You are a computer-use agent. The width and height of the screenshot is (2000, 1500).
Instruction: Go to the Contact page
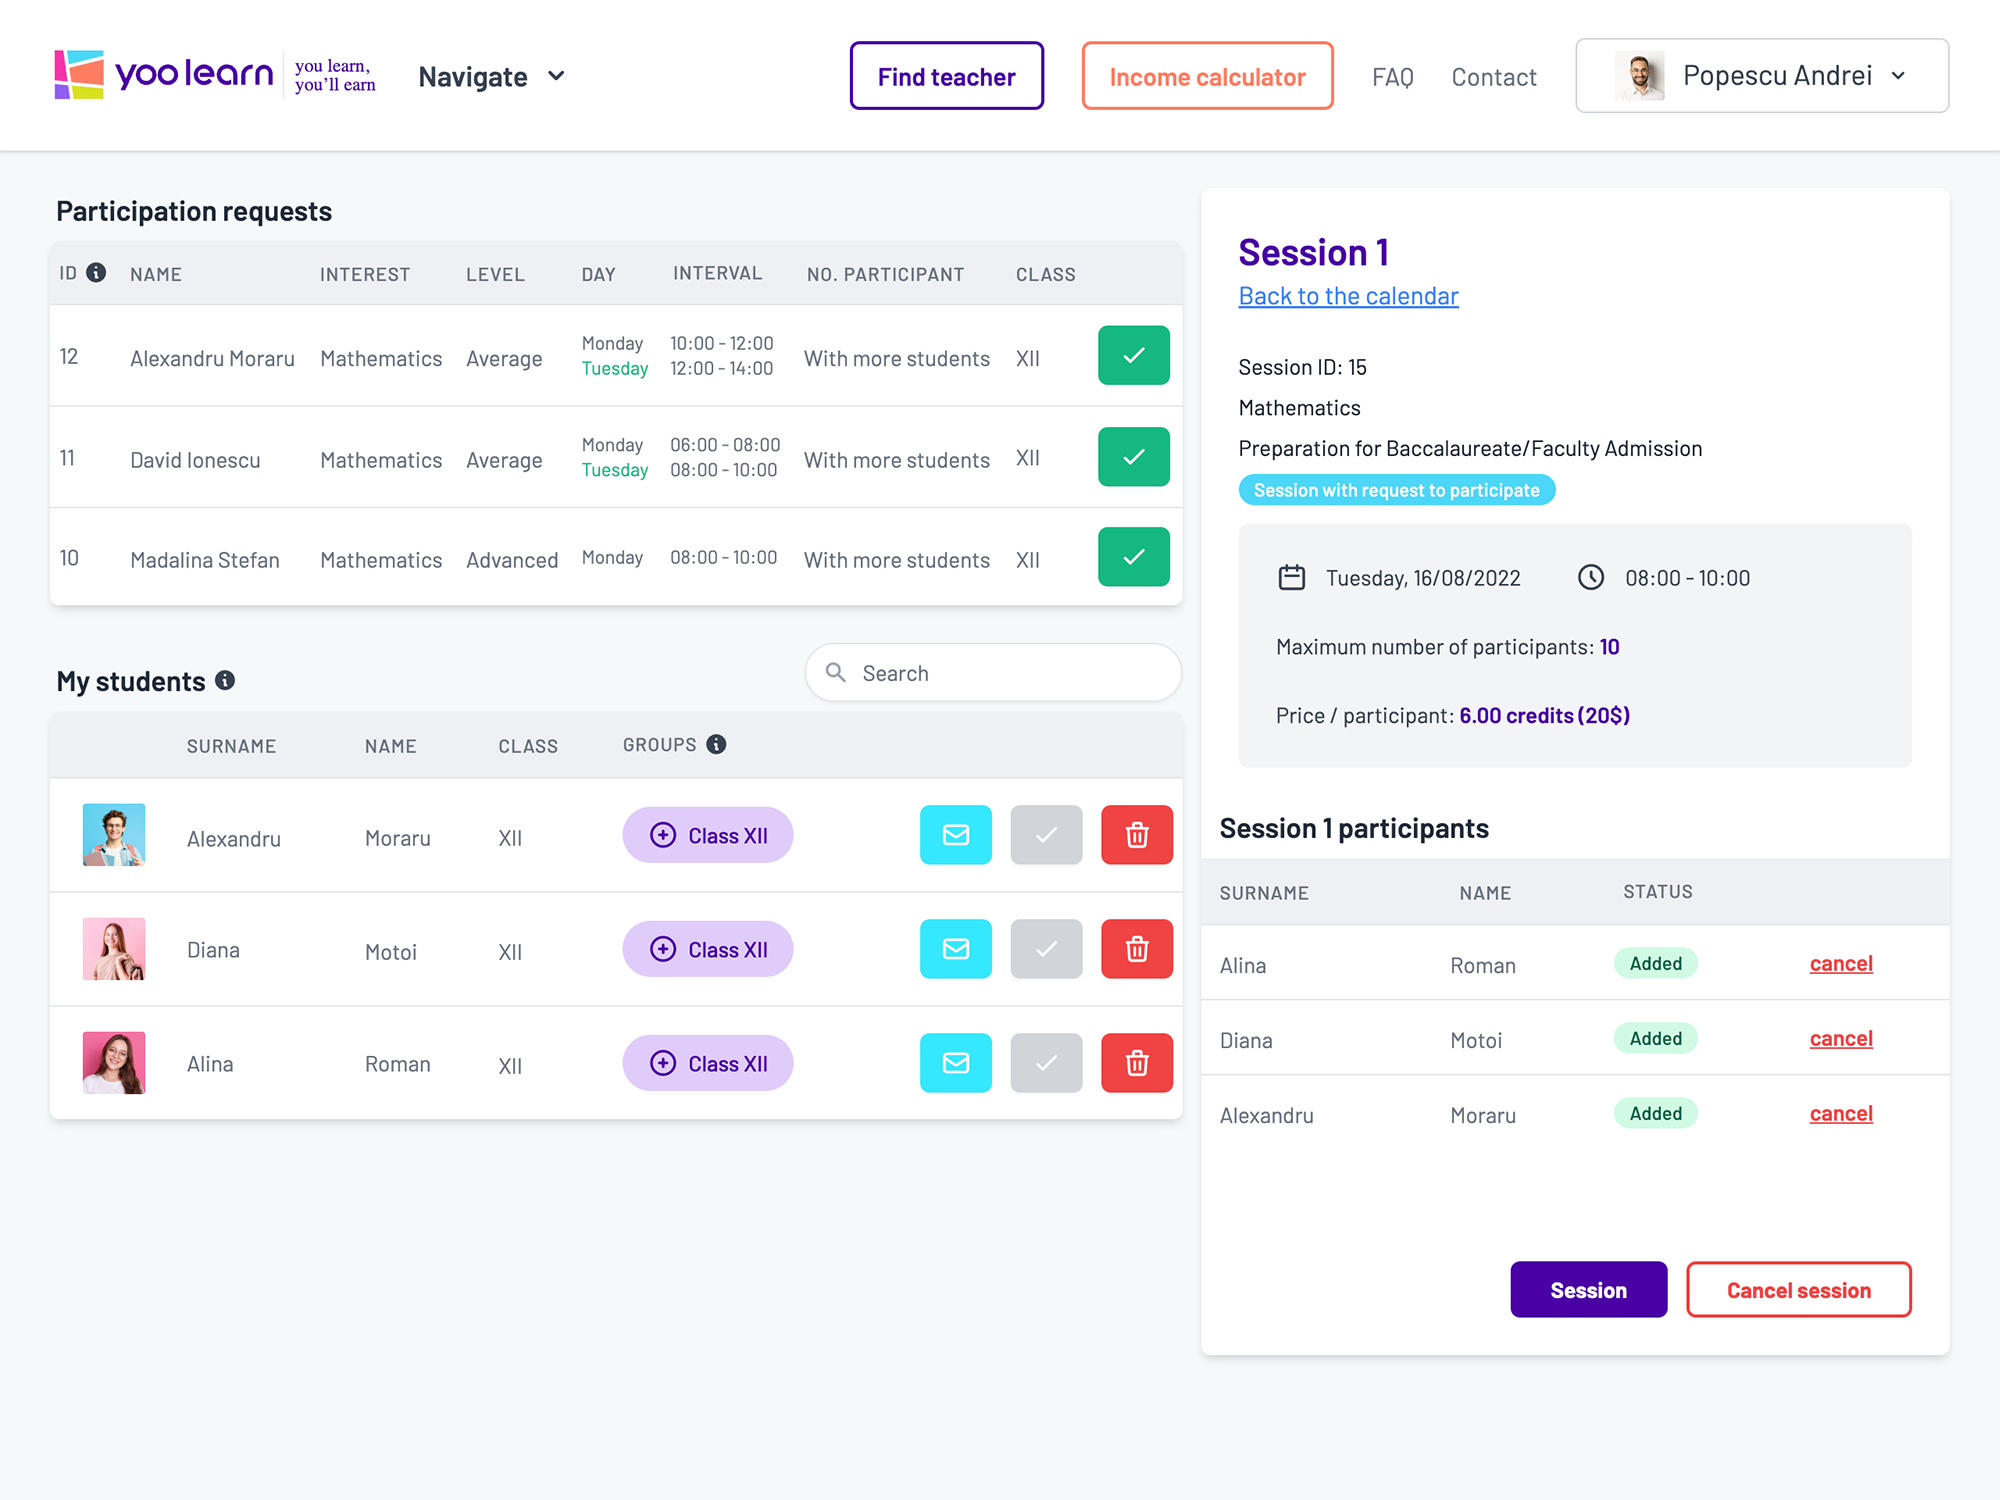click(1493, 77)
